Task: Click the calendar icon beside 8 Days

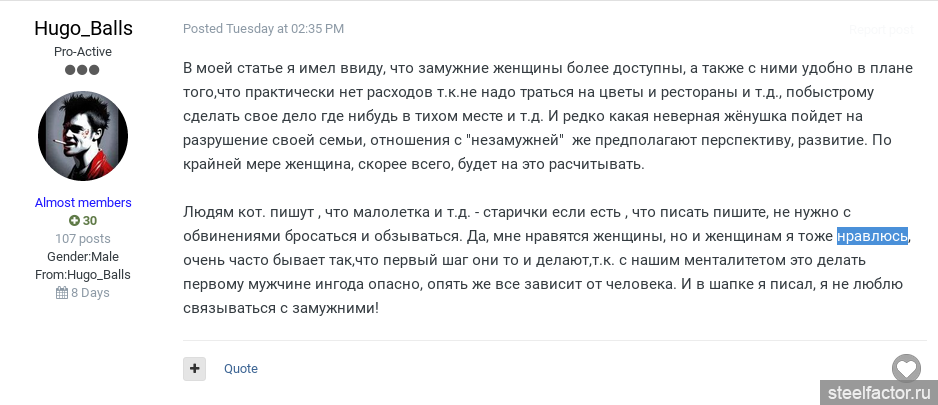Action: pos(62,293)
